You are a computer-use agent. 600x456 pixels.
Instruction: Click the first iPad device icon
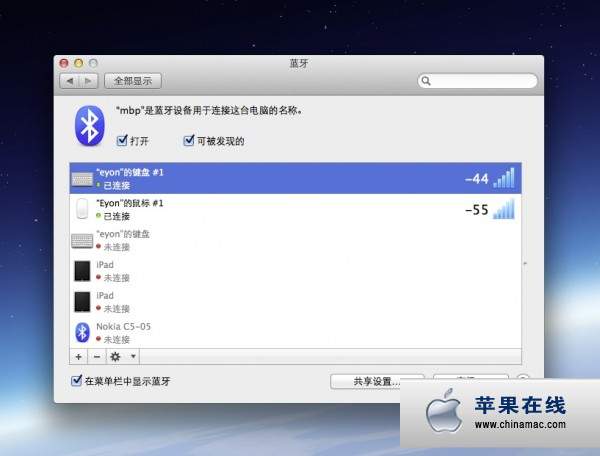[82, 271]
